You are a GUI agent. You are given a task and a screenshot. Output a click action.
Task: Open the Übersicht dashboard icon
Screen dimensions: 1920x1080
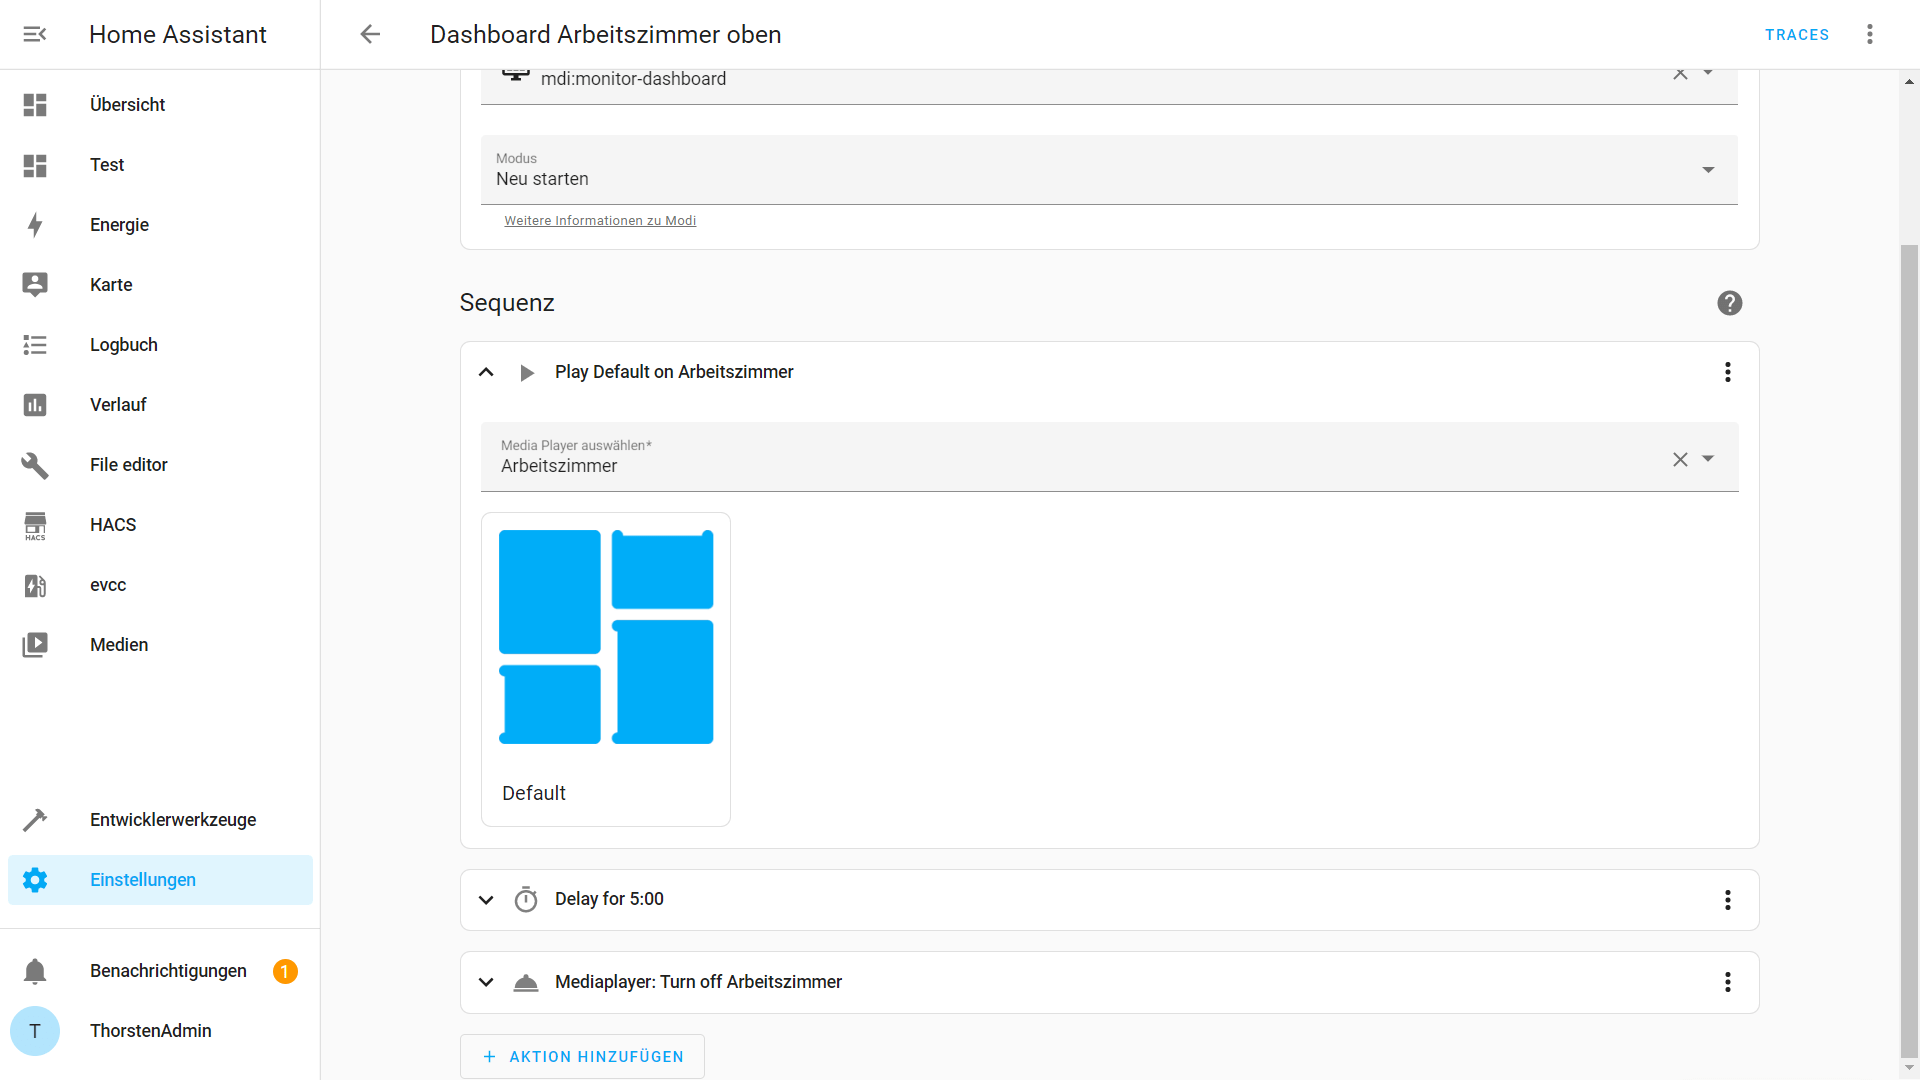click(35, 104)
